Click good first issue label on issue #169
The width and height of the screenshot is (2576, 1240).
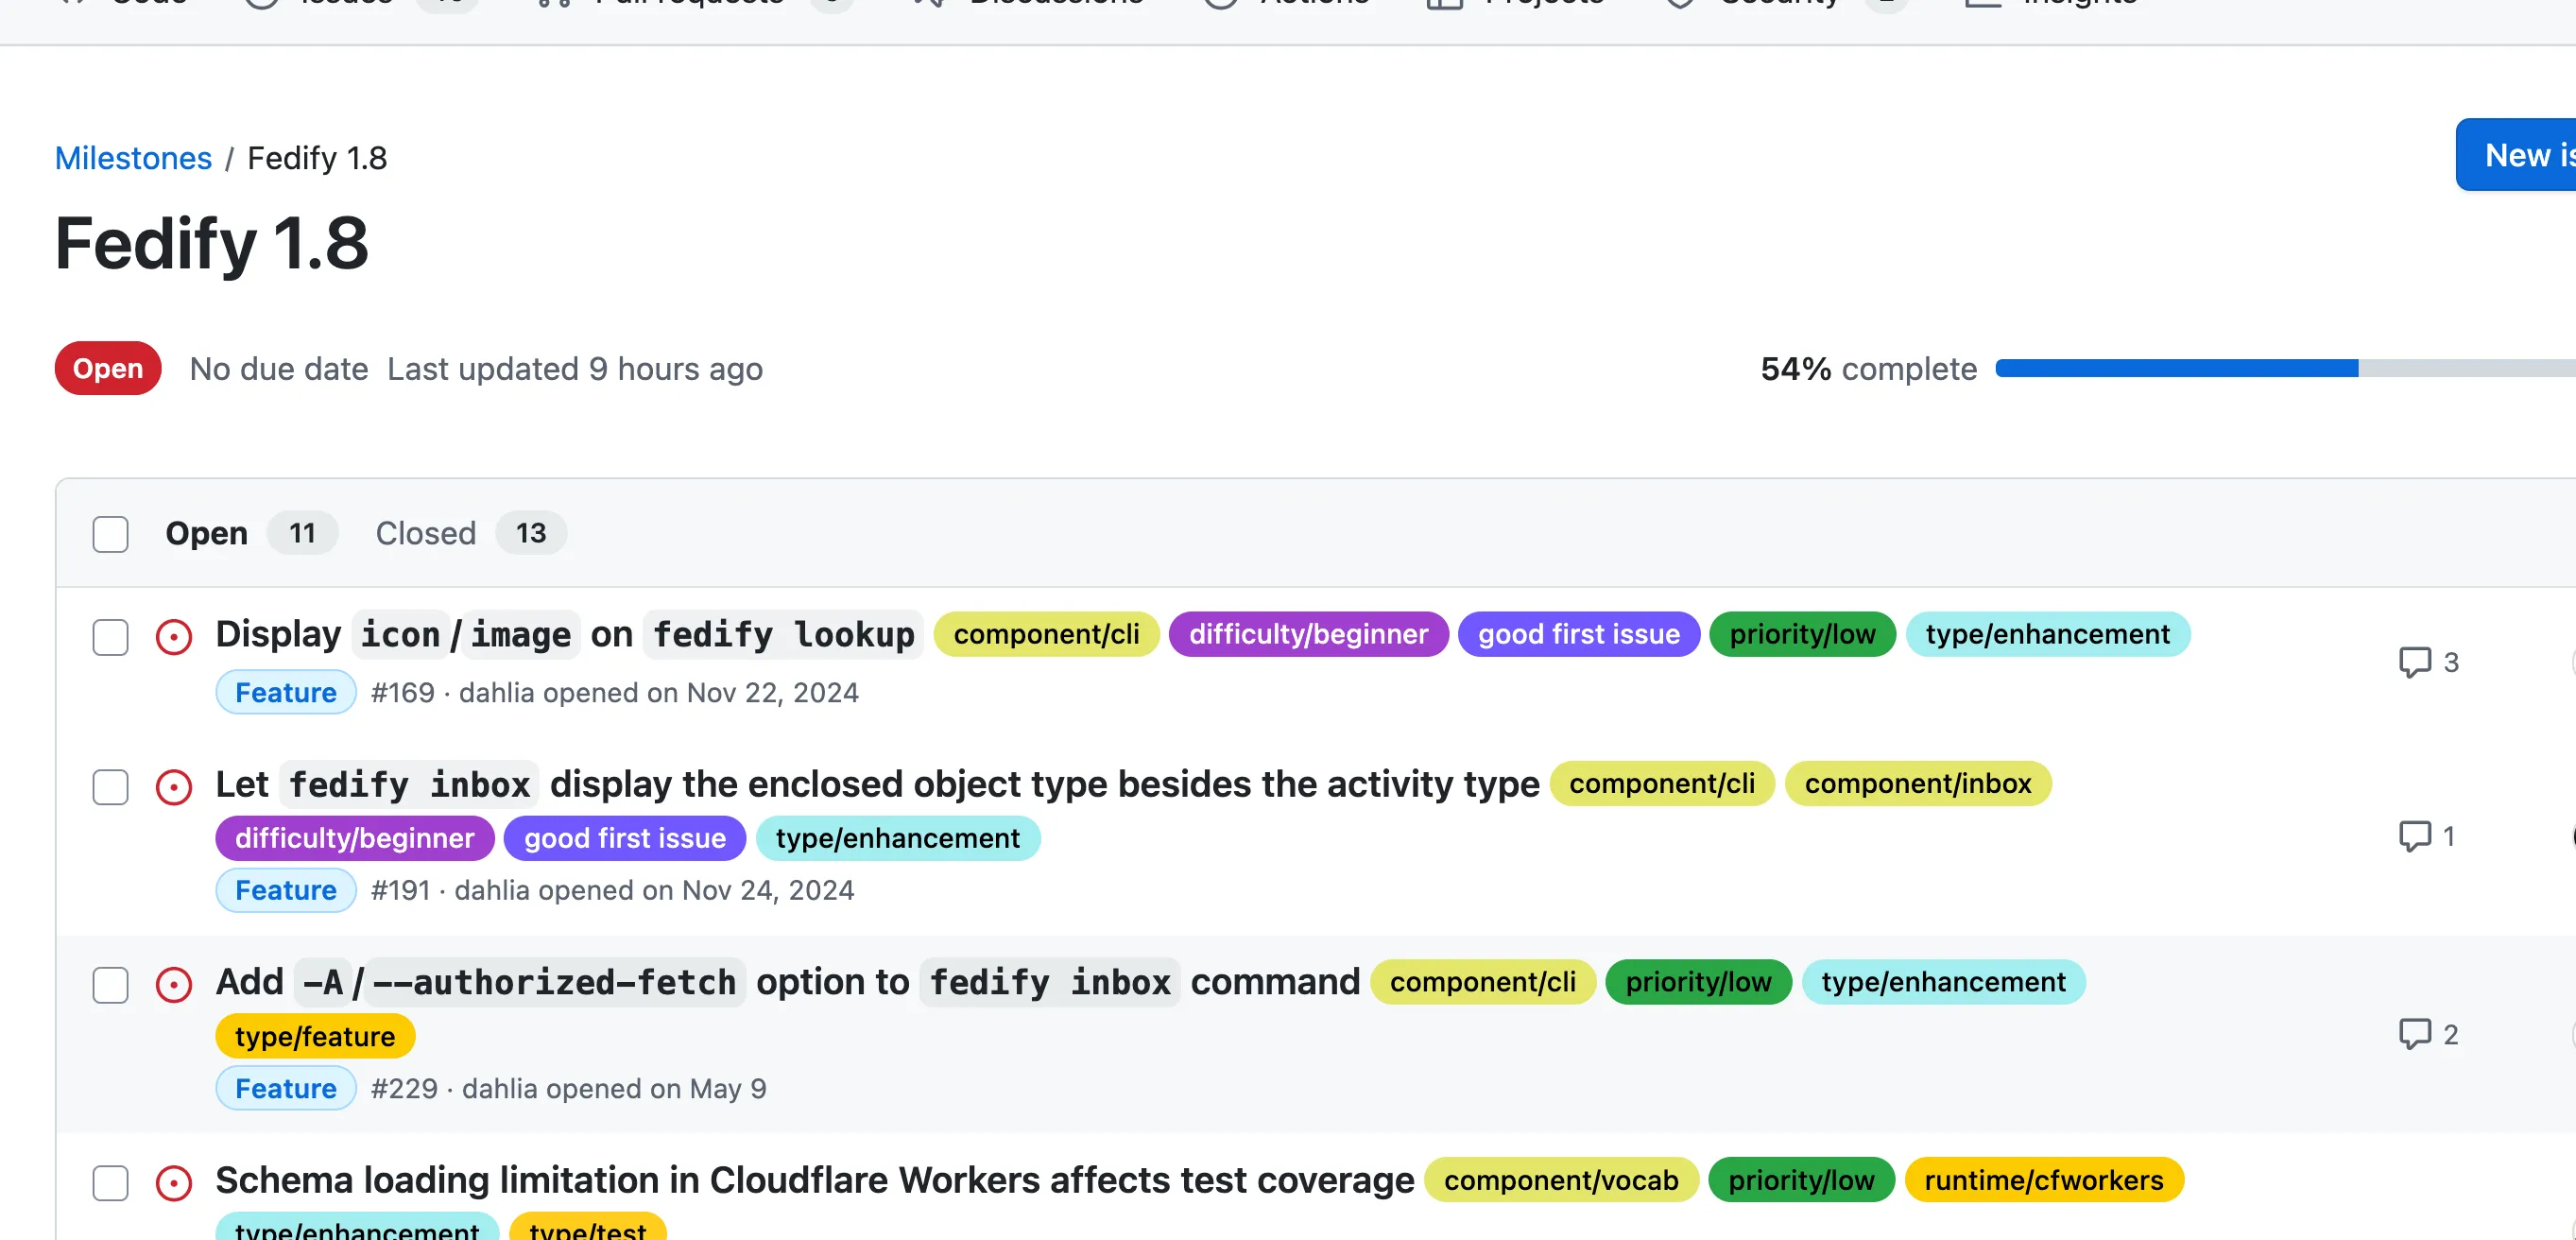(1579, 634)
